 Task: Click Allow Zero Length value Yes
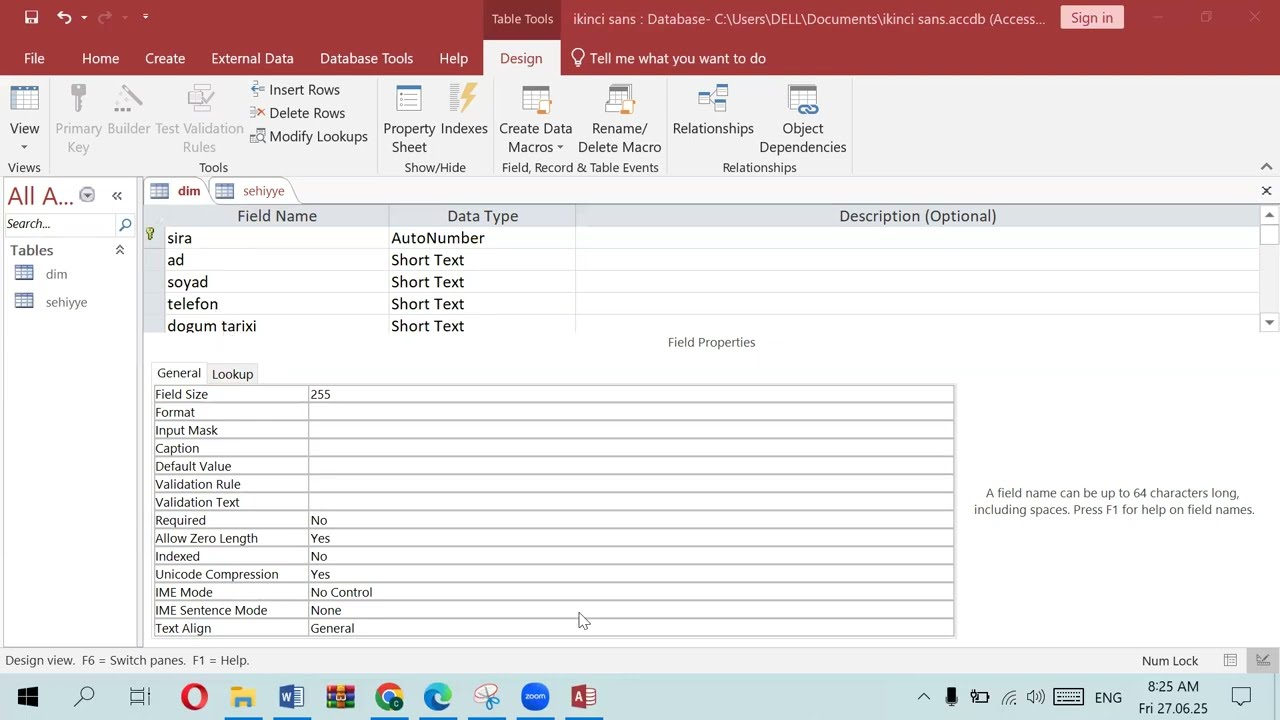tap(630, 538)
